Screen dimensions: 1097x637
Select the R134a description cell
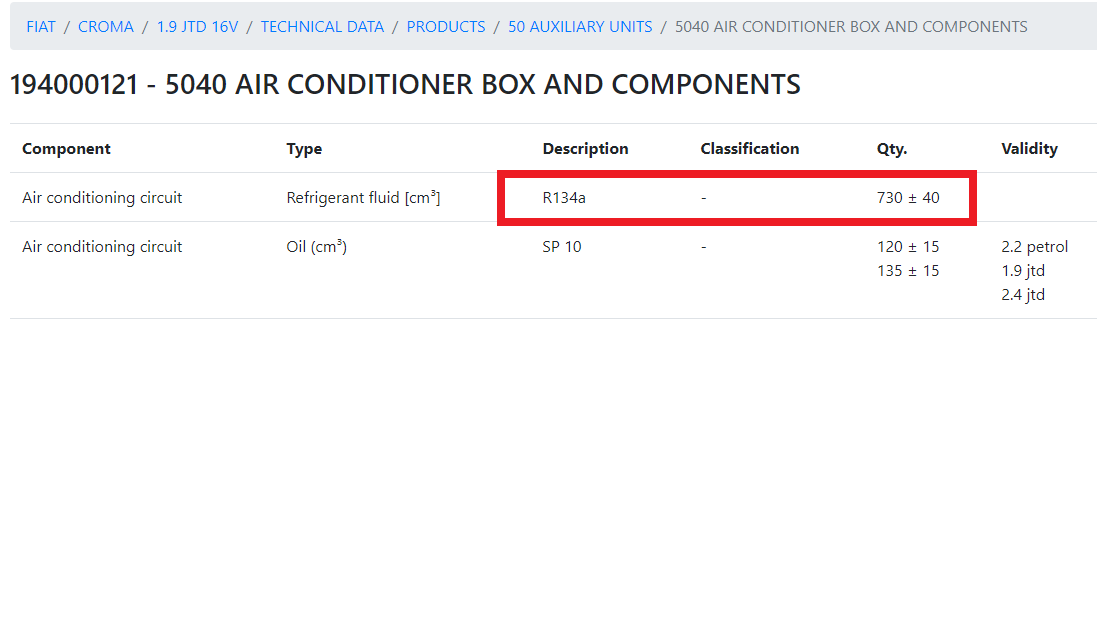564,198
